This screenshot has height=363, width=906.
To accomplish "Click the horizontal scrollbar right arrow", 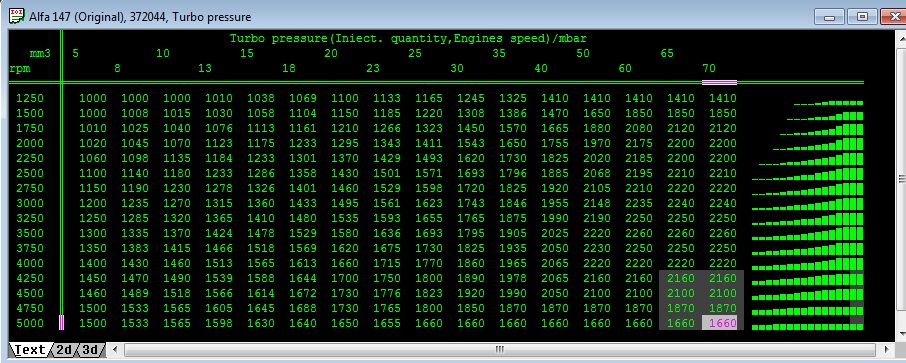I will click(x=886, y=350).
